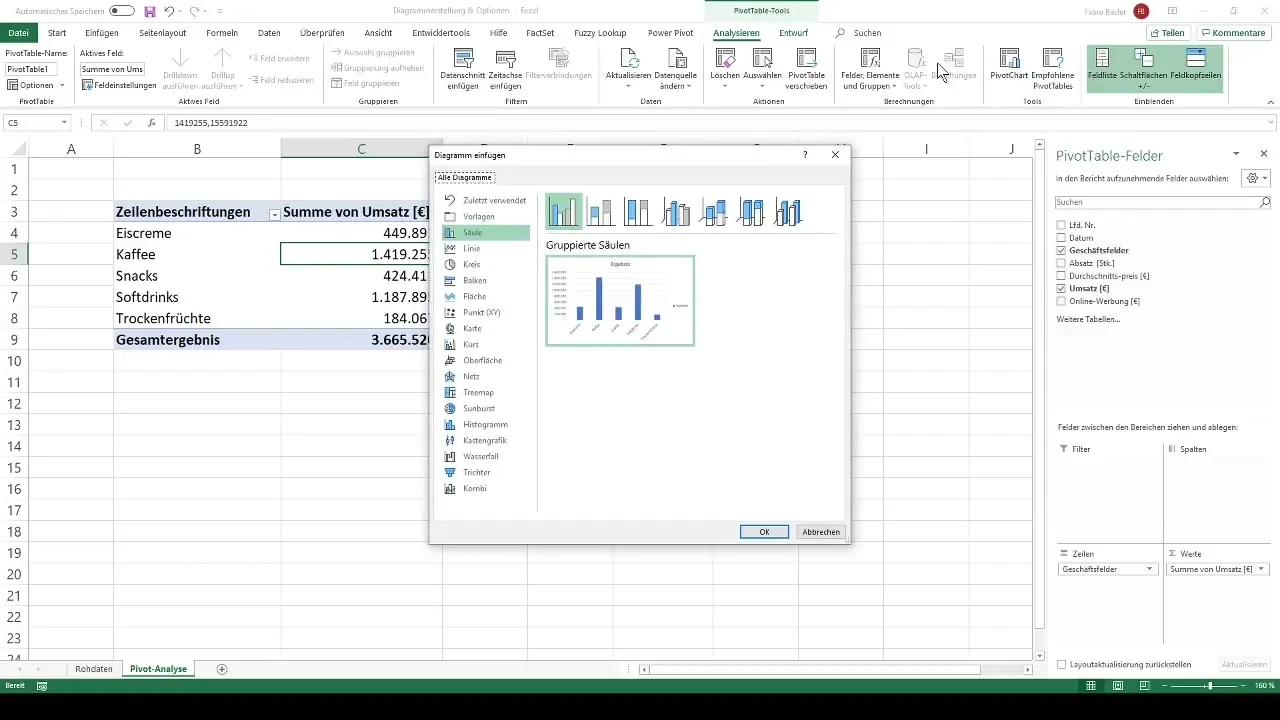Image resolution: width=1280 pixels, height=720 pixels.
Task: Toggle Automatisches Speichern switch
Action: click(x=122, y=11)
